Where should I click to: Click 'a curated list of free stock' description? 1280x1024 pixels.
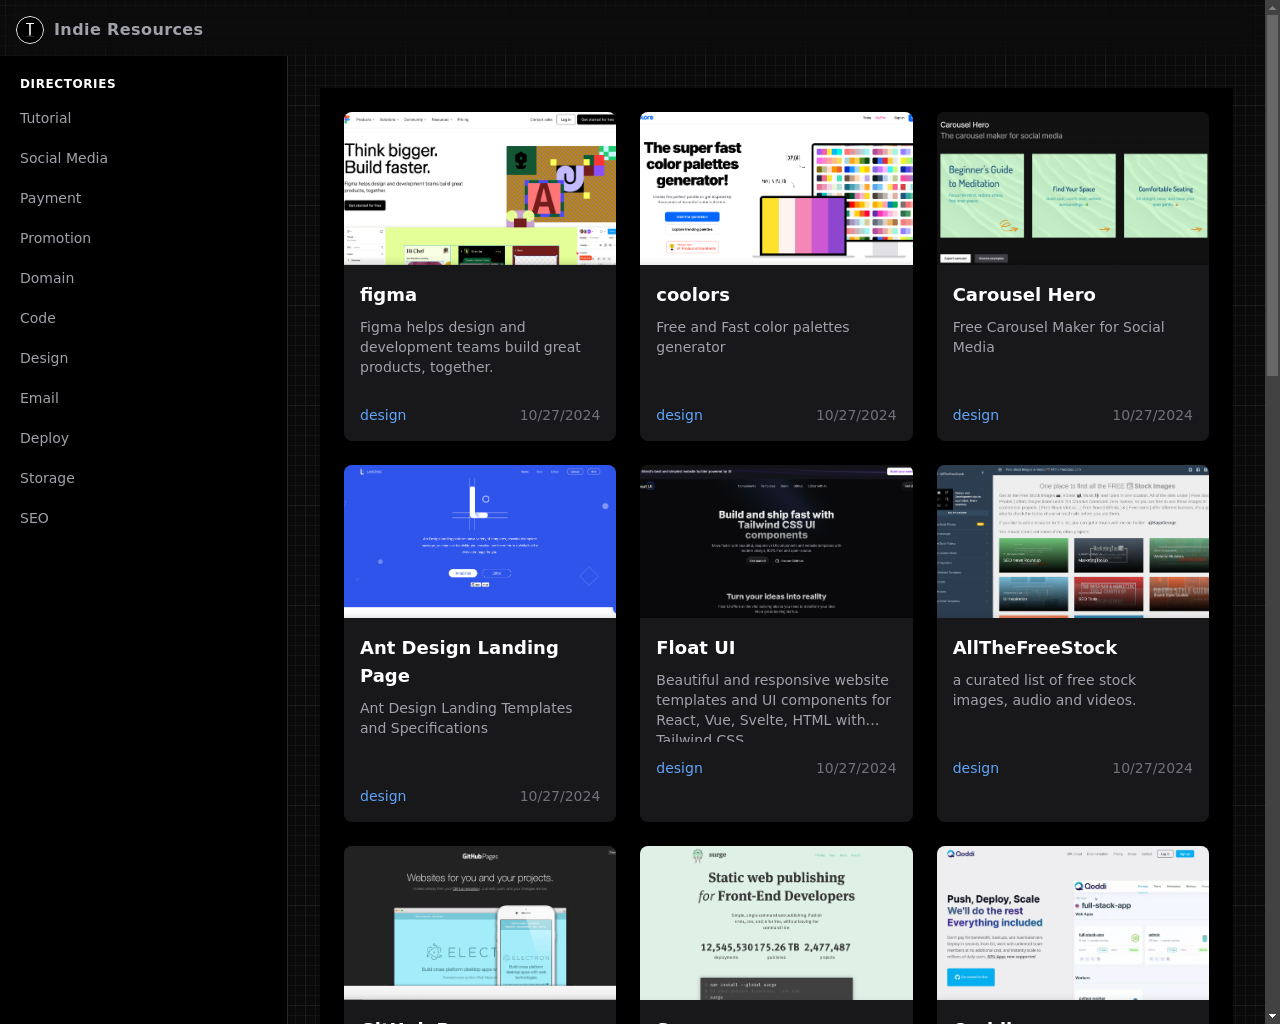(x=1044, y=690)
